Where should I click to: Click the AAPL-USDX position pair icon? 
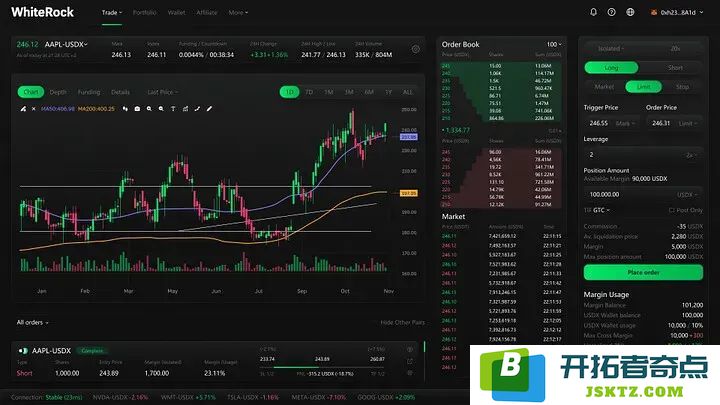click(x=22, y=350)
